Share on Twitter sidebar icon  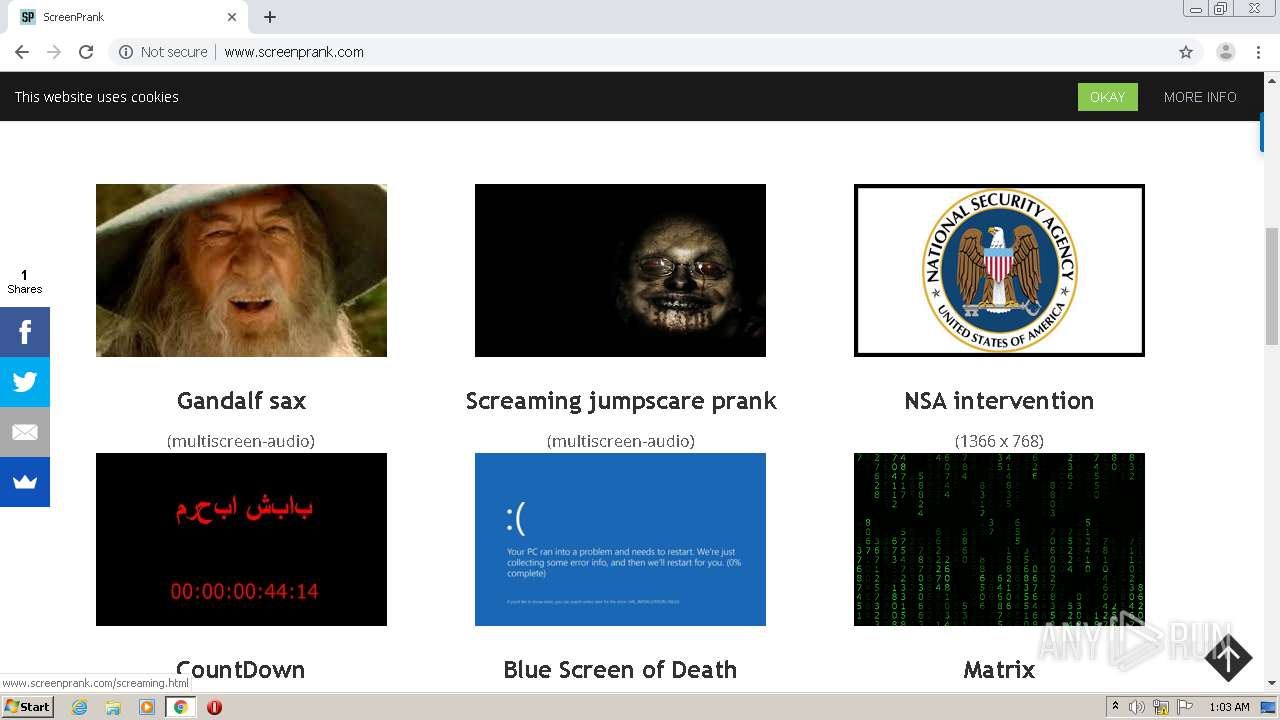tap(25, 382)
